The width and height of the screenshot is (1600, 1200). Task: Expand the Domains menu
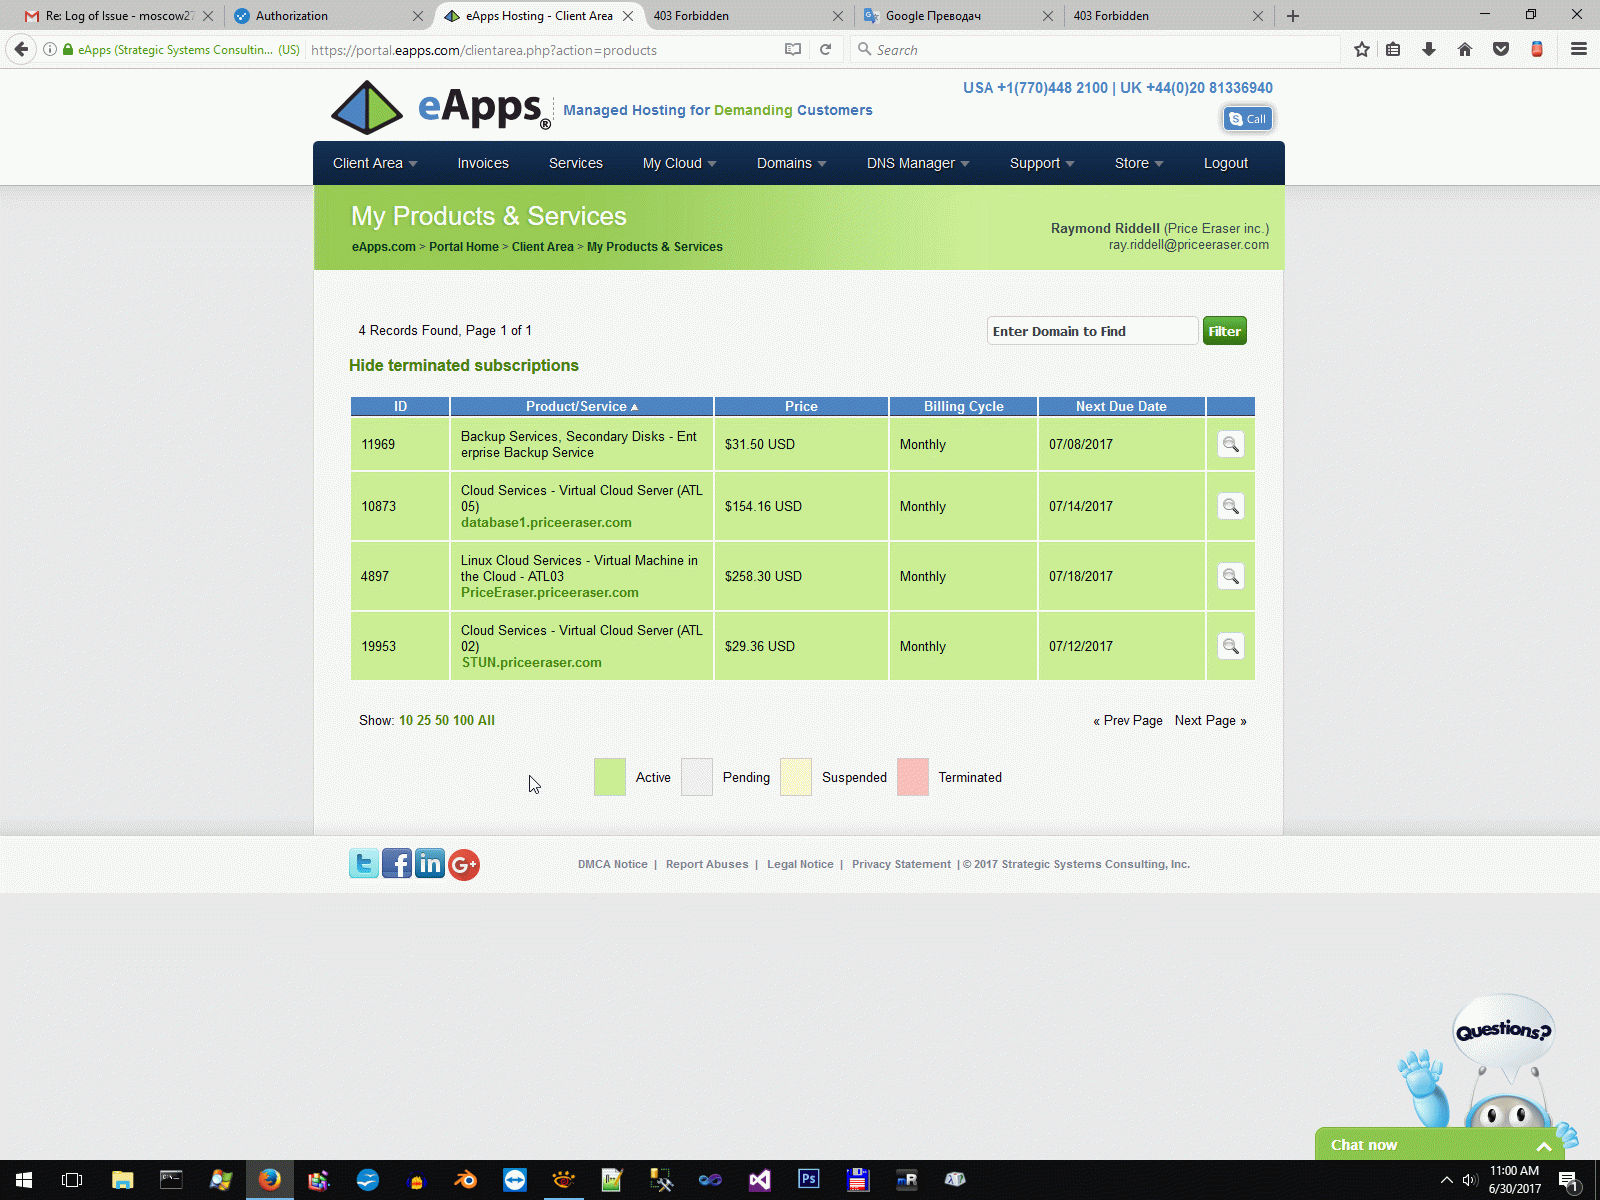pyautogui.click(x=791, y=163)
